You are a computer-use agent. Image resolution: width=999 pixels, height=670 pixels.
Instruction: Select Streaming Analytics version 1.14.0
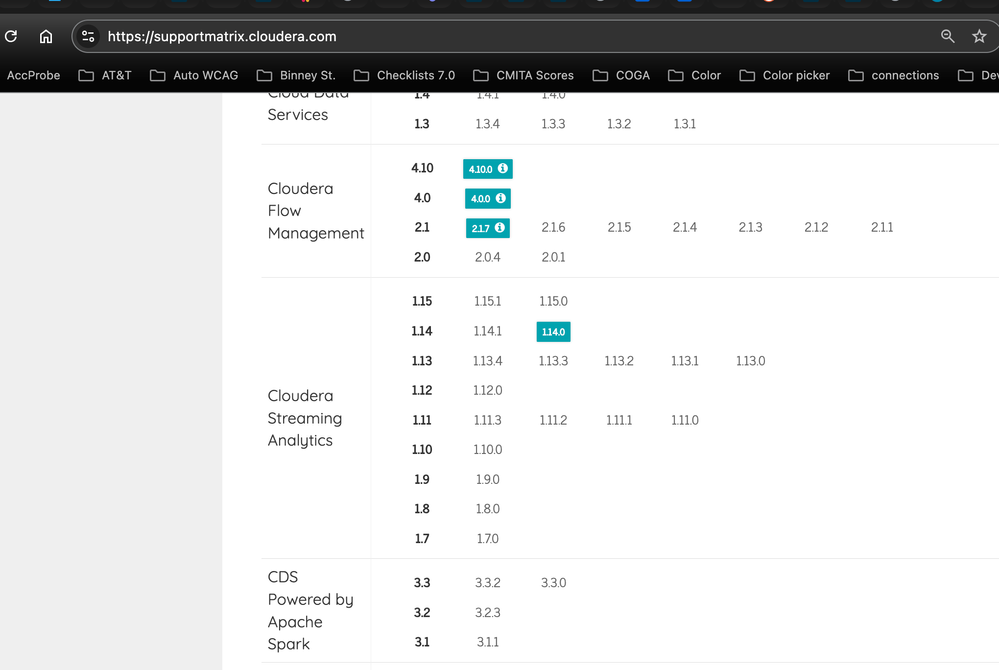(x=553, y=332)
